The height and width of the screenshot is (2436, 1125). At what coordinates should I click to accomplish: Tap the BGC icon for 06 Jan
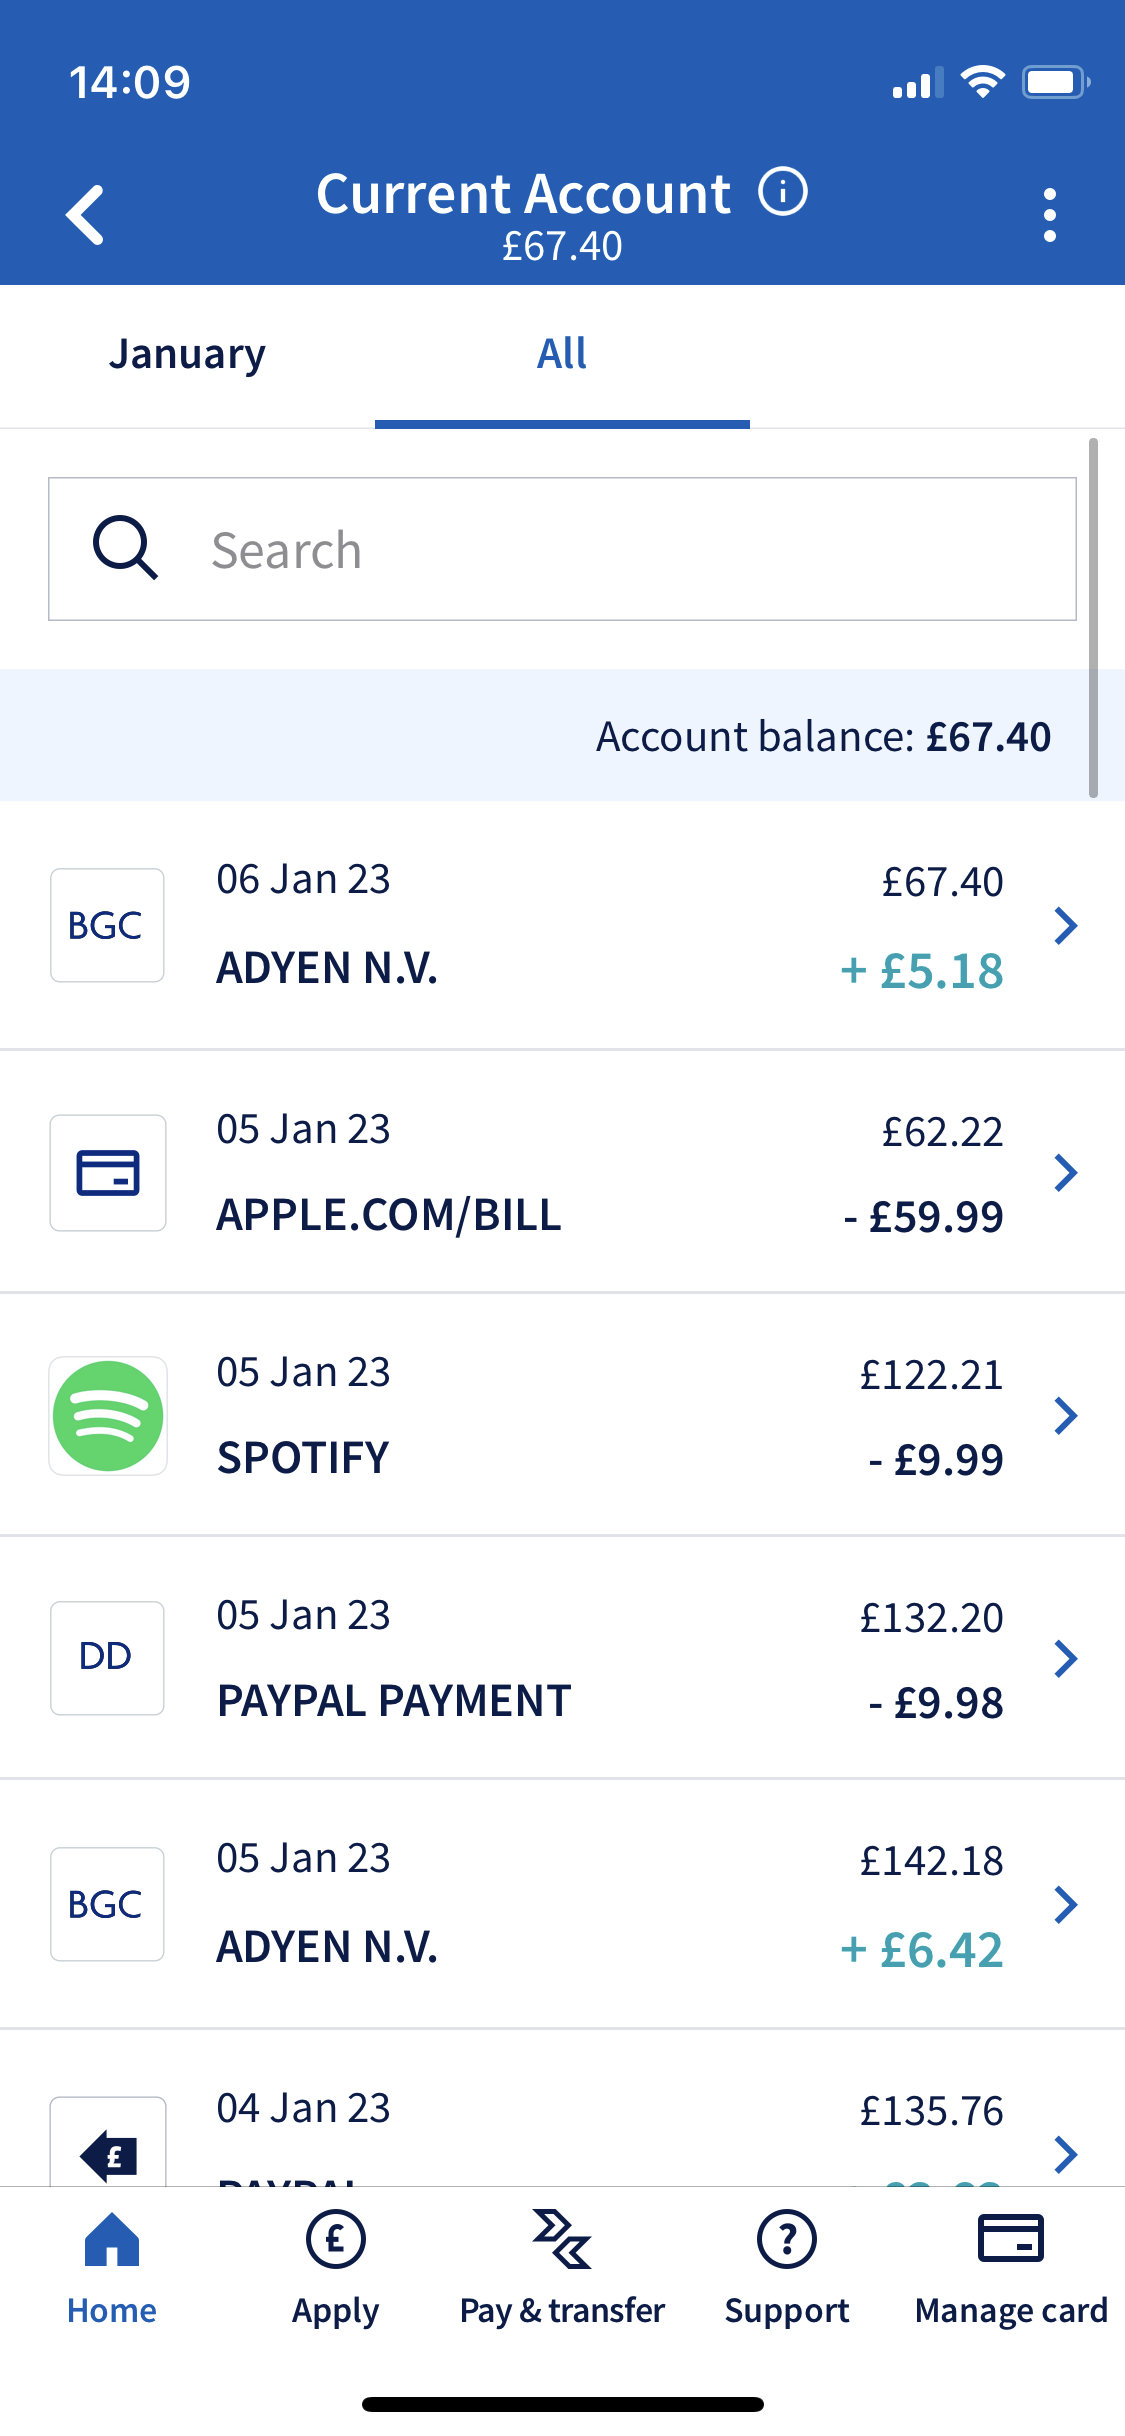[x=107, y=925]
